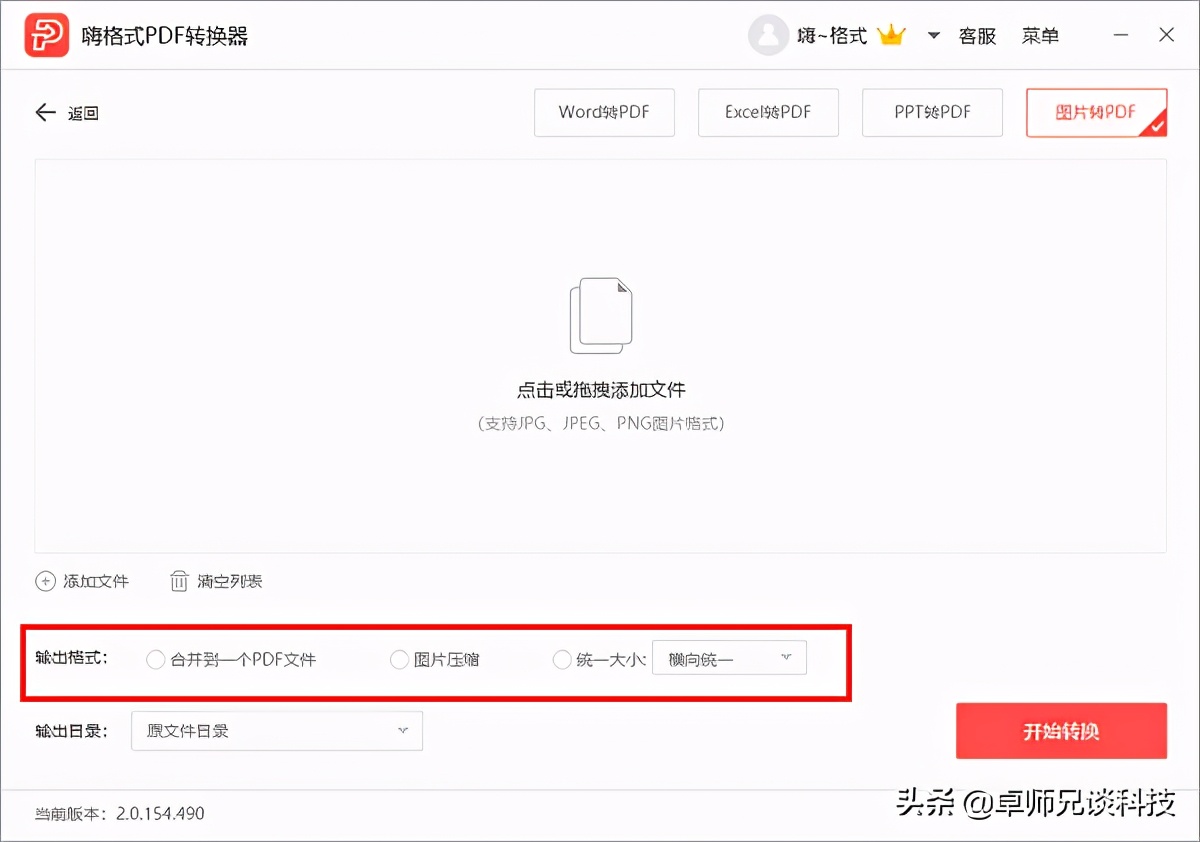This screenshot has height=842, width=1200.
Task: Select the 统一大小 radio button
Action: pos(562,659)
